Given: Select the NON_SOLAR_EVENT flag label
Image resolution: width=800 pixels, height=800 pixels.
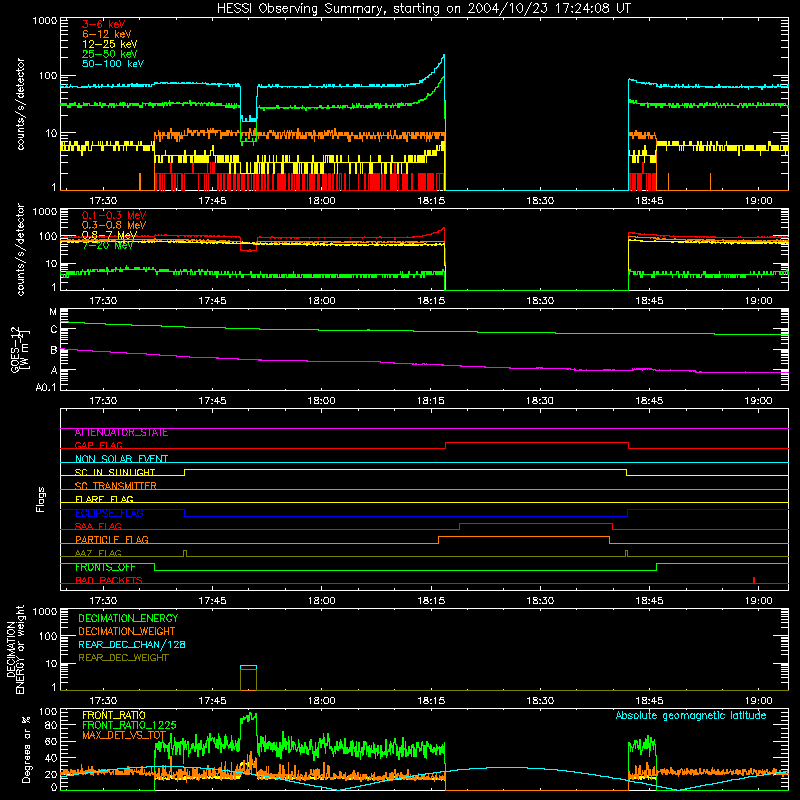Looking at the screenshot, I should [x=121, y=459].
